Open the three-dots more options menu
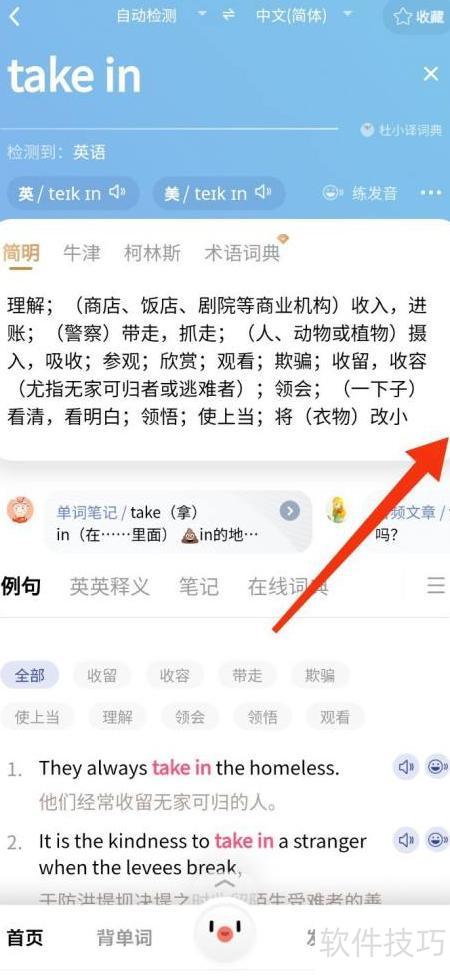450x976 pixels. pos(431,194)
